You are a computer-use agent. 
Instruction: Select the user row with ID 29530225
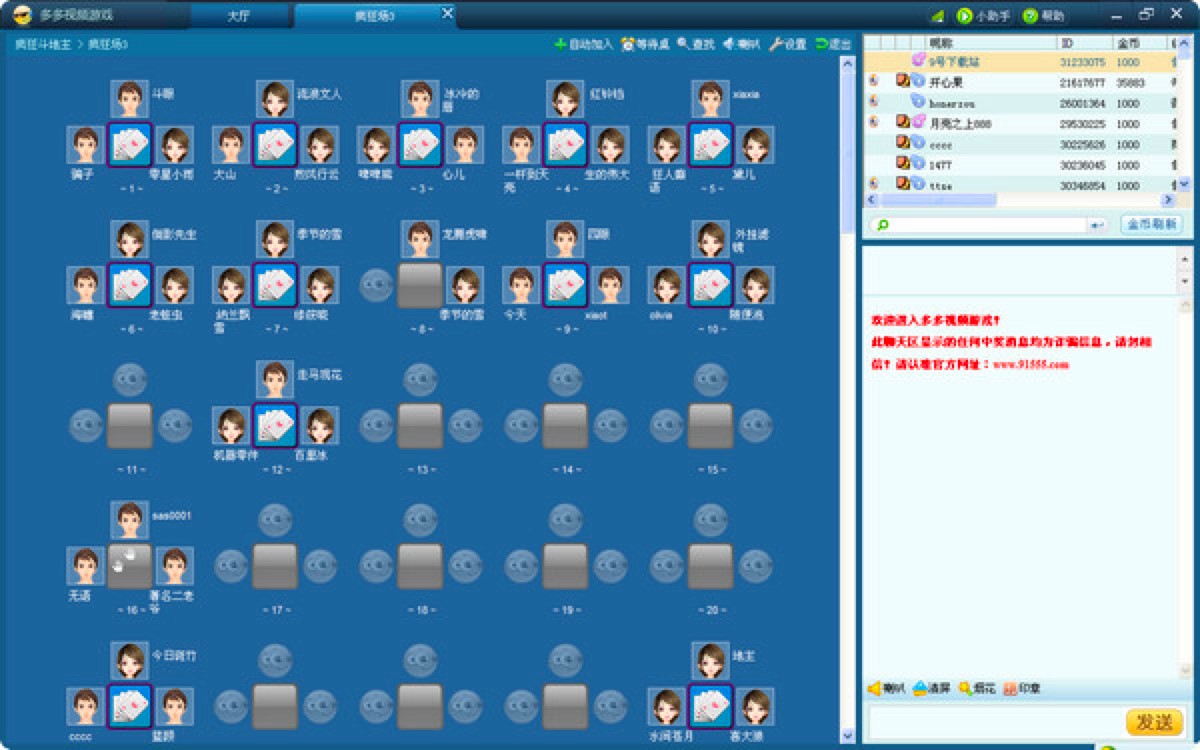(x=1020, y=124)
